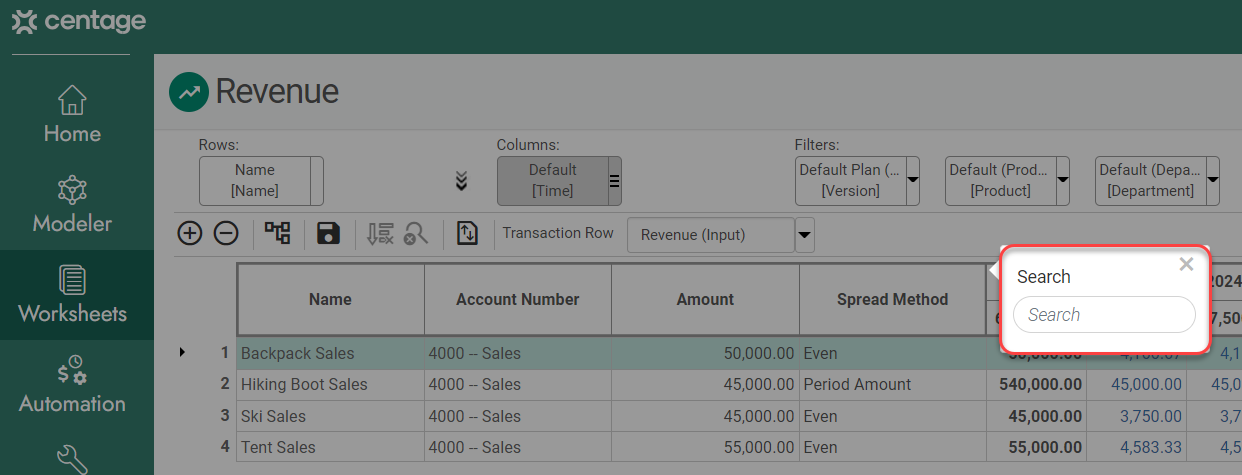The width and height of the screenshot is (1242, 475).
Task: Click the 50,000.00 amount cell
Action: pos(705,353)
